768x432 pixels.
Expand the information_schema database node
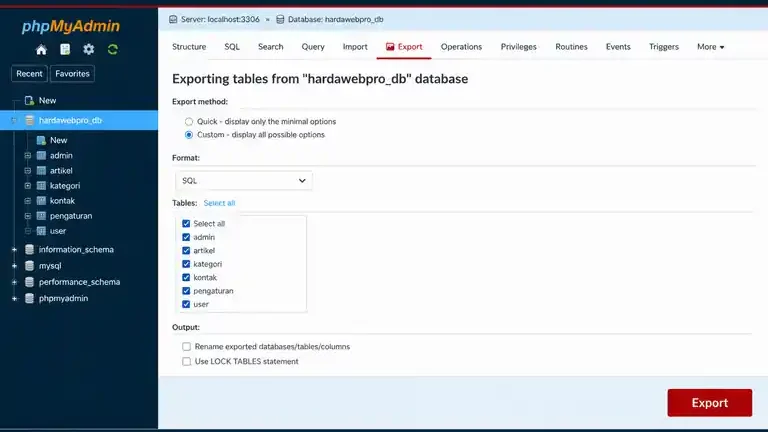[x=14, y=250]
